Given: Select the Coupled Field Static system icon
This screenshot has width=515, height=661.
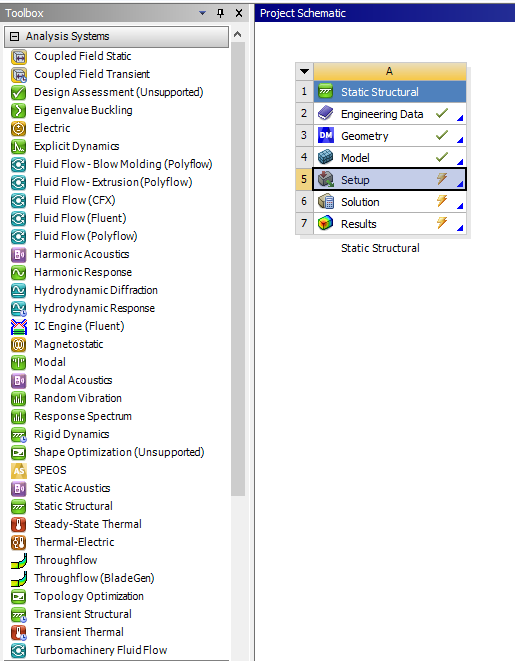Looking at the screenshot, I should (19, 56).
